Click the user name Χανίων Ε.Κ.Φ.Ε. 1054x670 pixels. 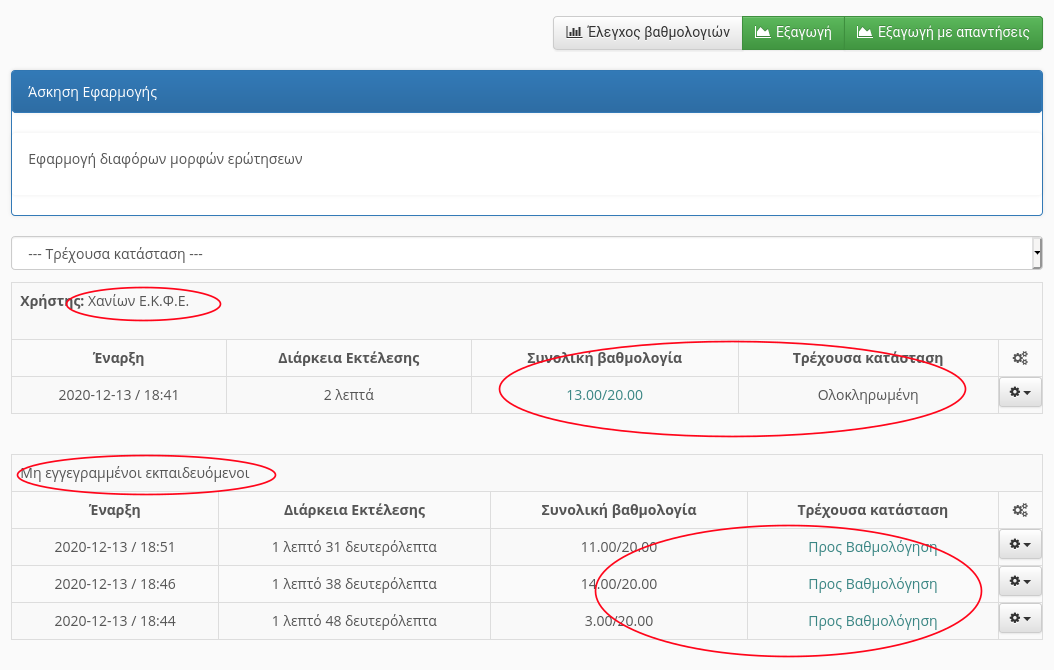(138, 301)
